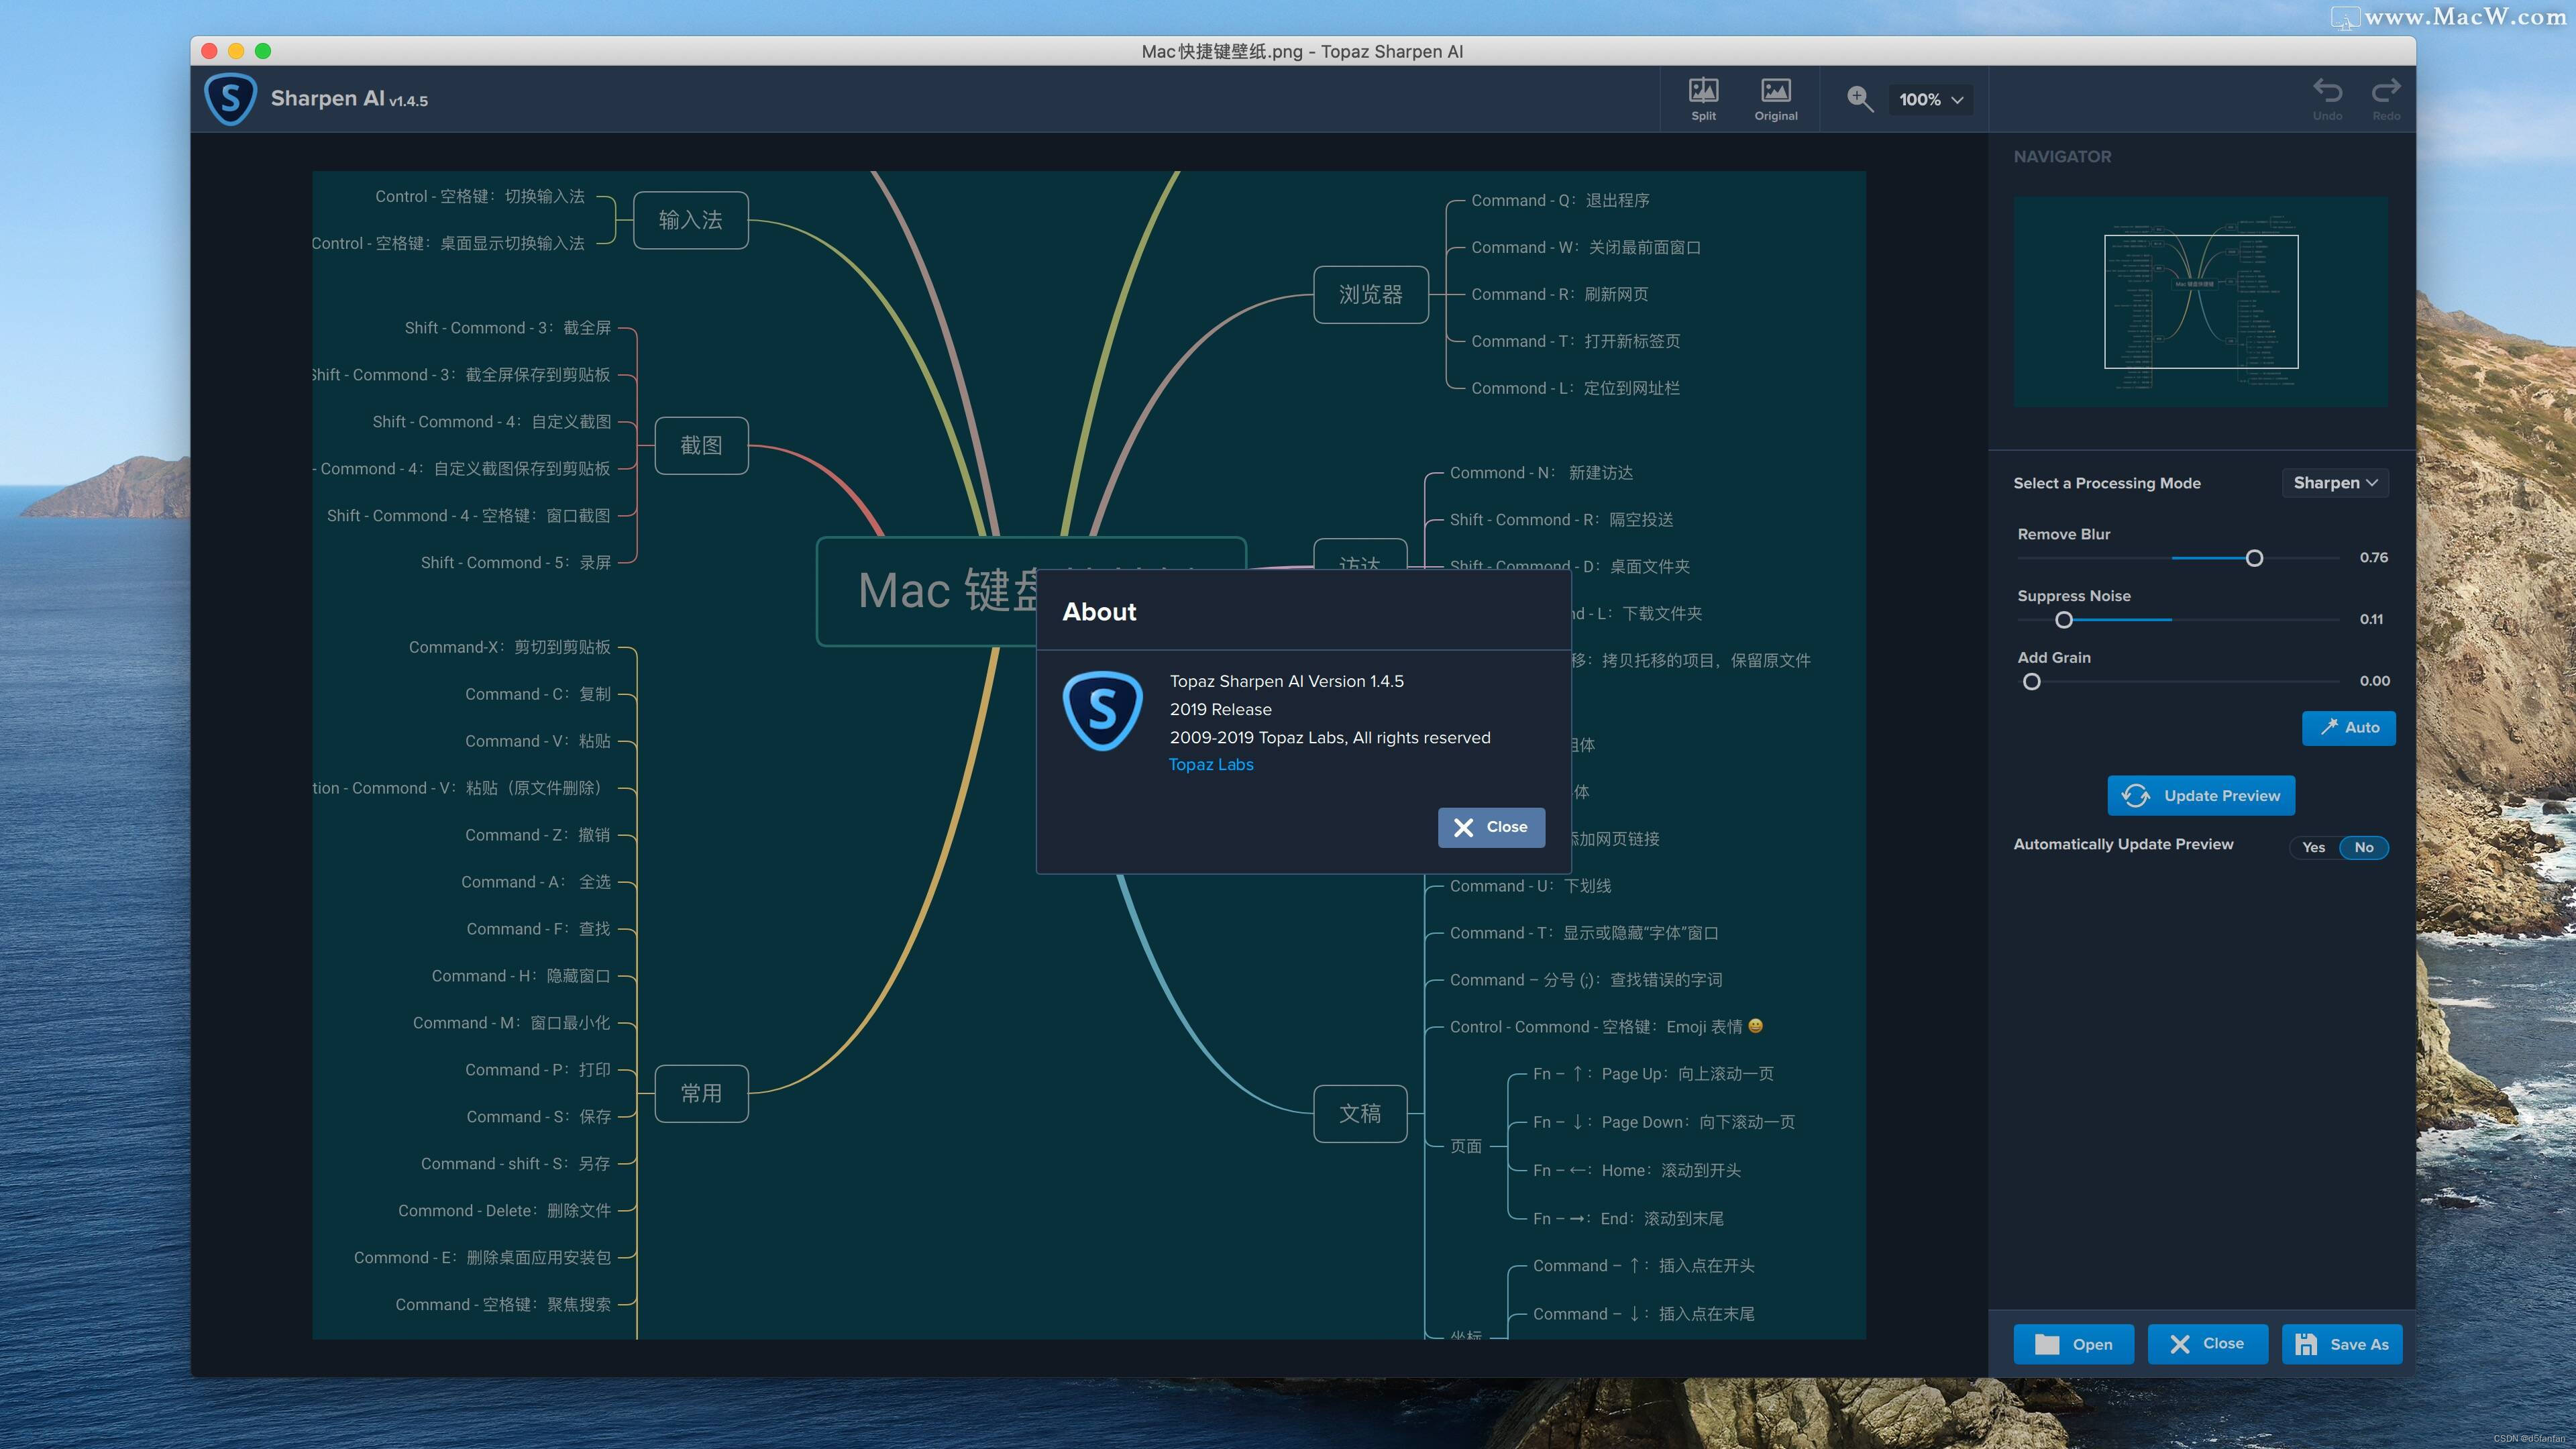
Task: Click the Navigator thumbnail preview
Action: click(x=2200, y=301)
